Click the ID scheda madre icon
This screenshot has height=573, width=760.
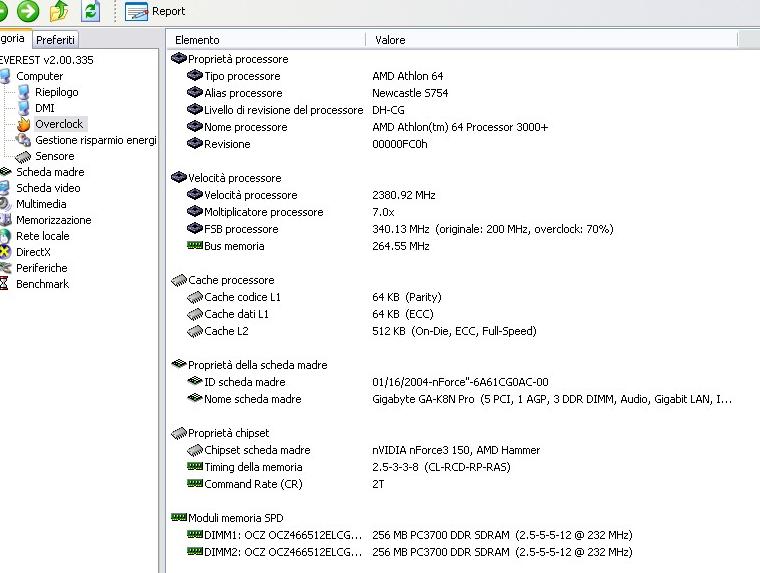[195, 381]
